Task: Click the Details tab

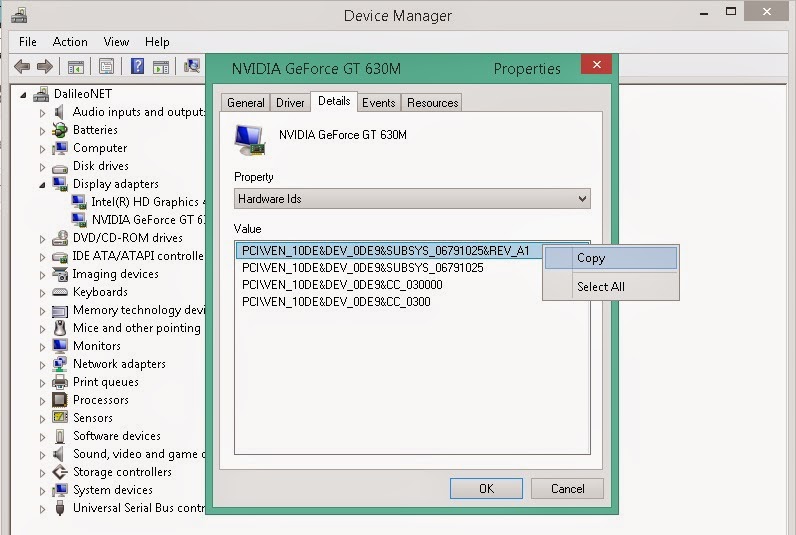Action: point(334,101)
